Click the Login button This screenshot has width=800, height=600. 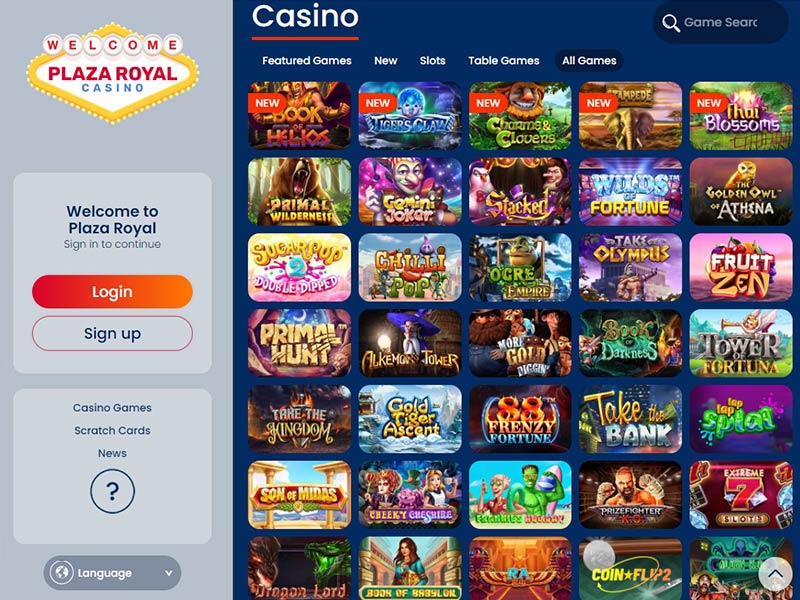point(112,292)
